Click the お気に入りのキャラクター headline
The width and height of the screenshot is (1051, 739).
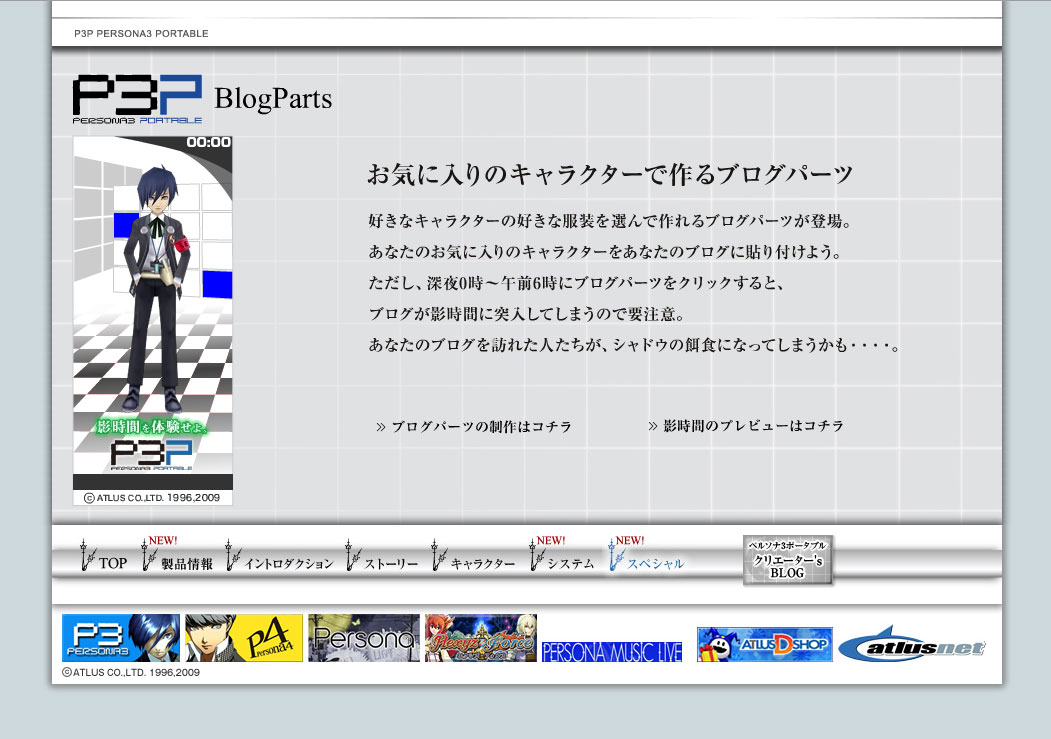(610, 174)
